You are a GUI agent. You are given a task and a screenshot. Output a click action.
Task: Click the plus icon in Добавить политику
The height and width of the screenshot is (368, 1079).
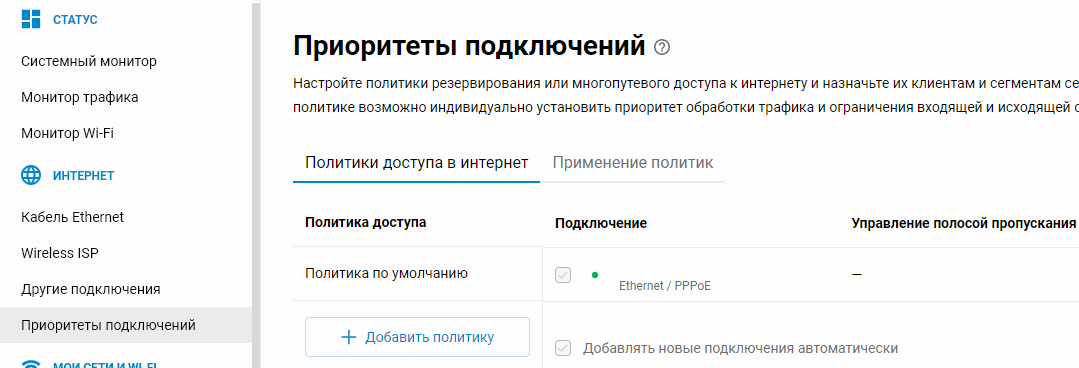tap(349, 337)
